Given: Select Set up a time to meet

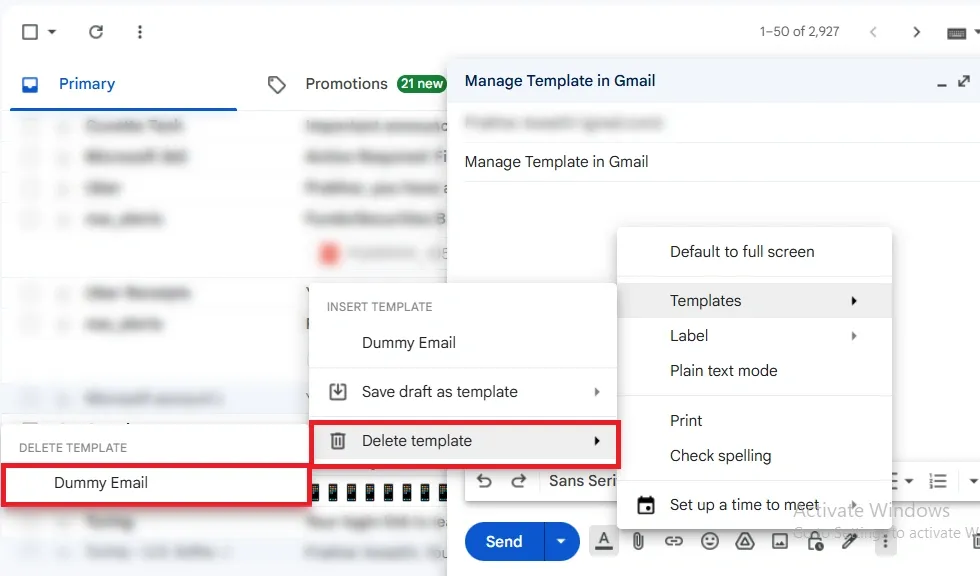Looking at the screenshot, I should coord(754,505).
